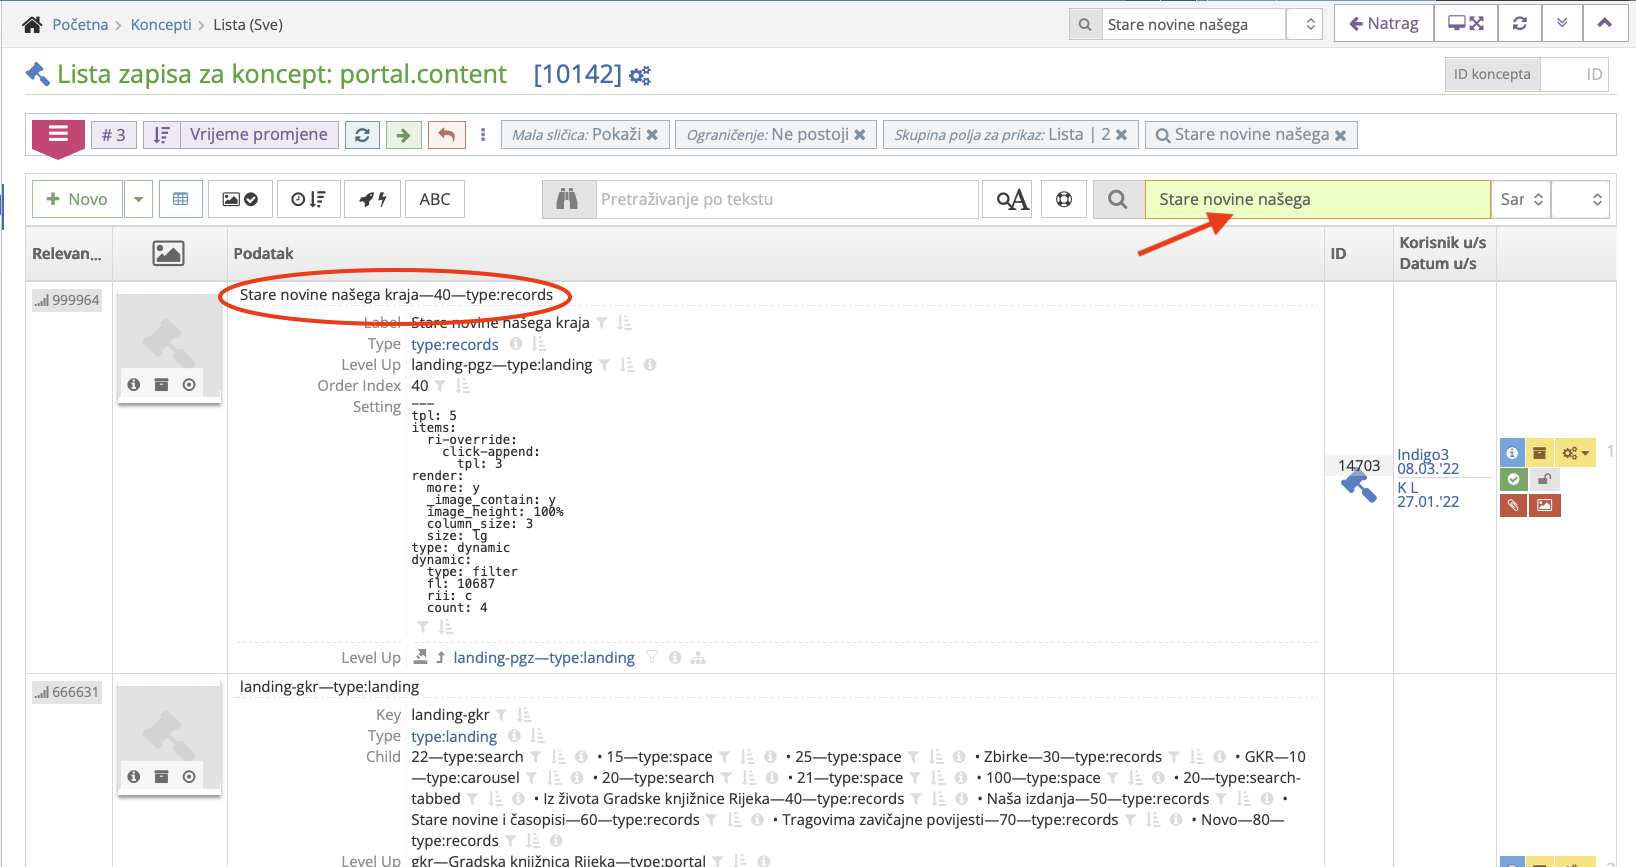The image size is (1636, 867).
Task: Click the ID koncepta input field
Action: 1573,74
